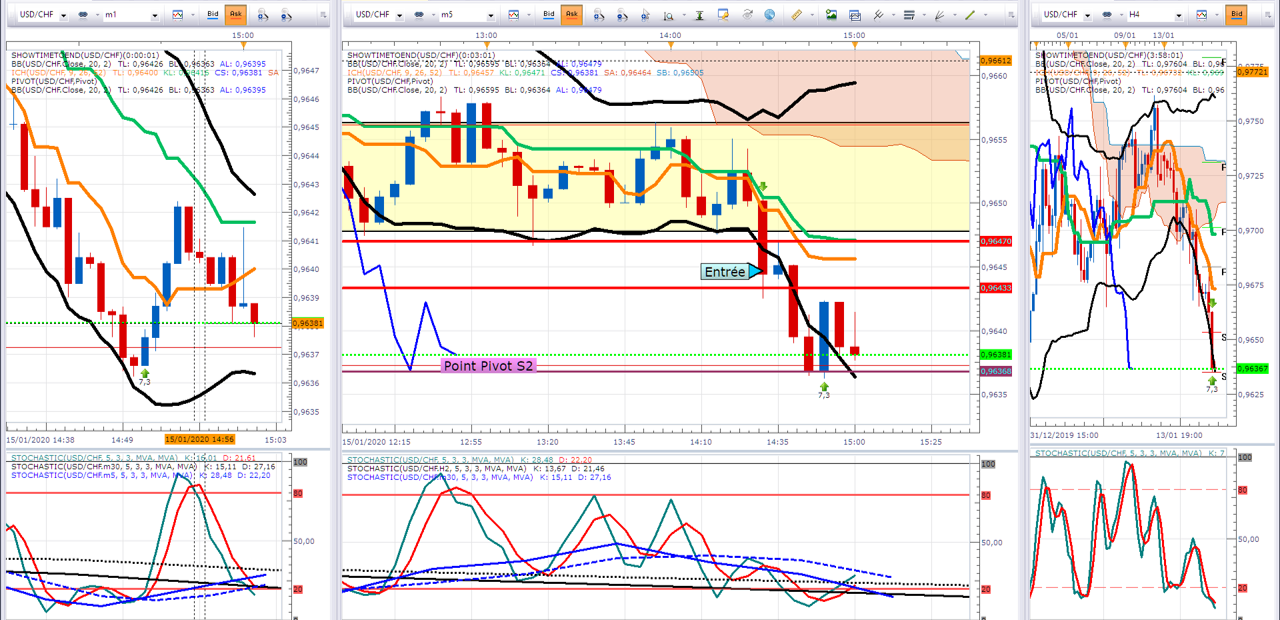Click the green 0,96367 price tag on the H4 chart
The image size is (1280, 620).
point(1254,369)
